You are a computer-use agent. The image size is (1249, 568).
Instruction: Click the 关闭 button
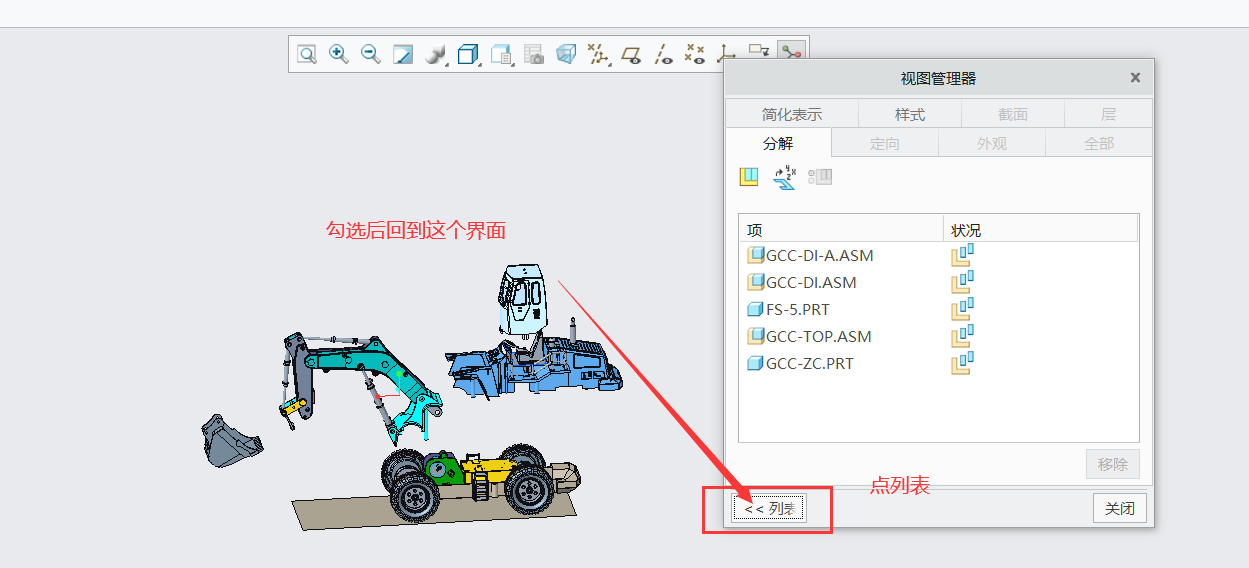(1120, 508)
